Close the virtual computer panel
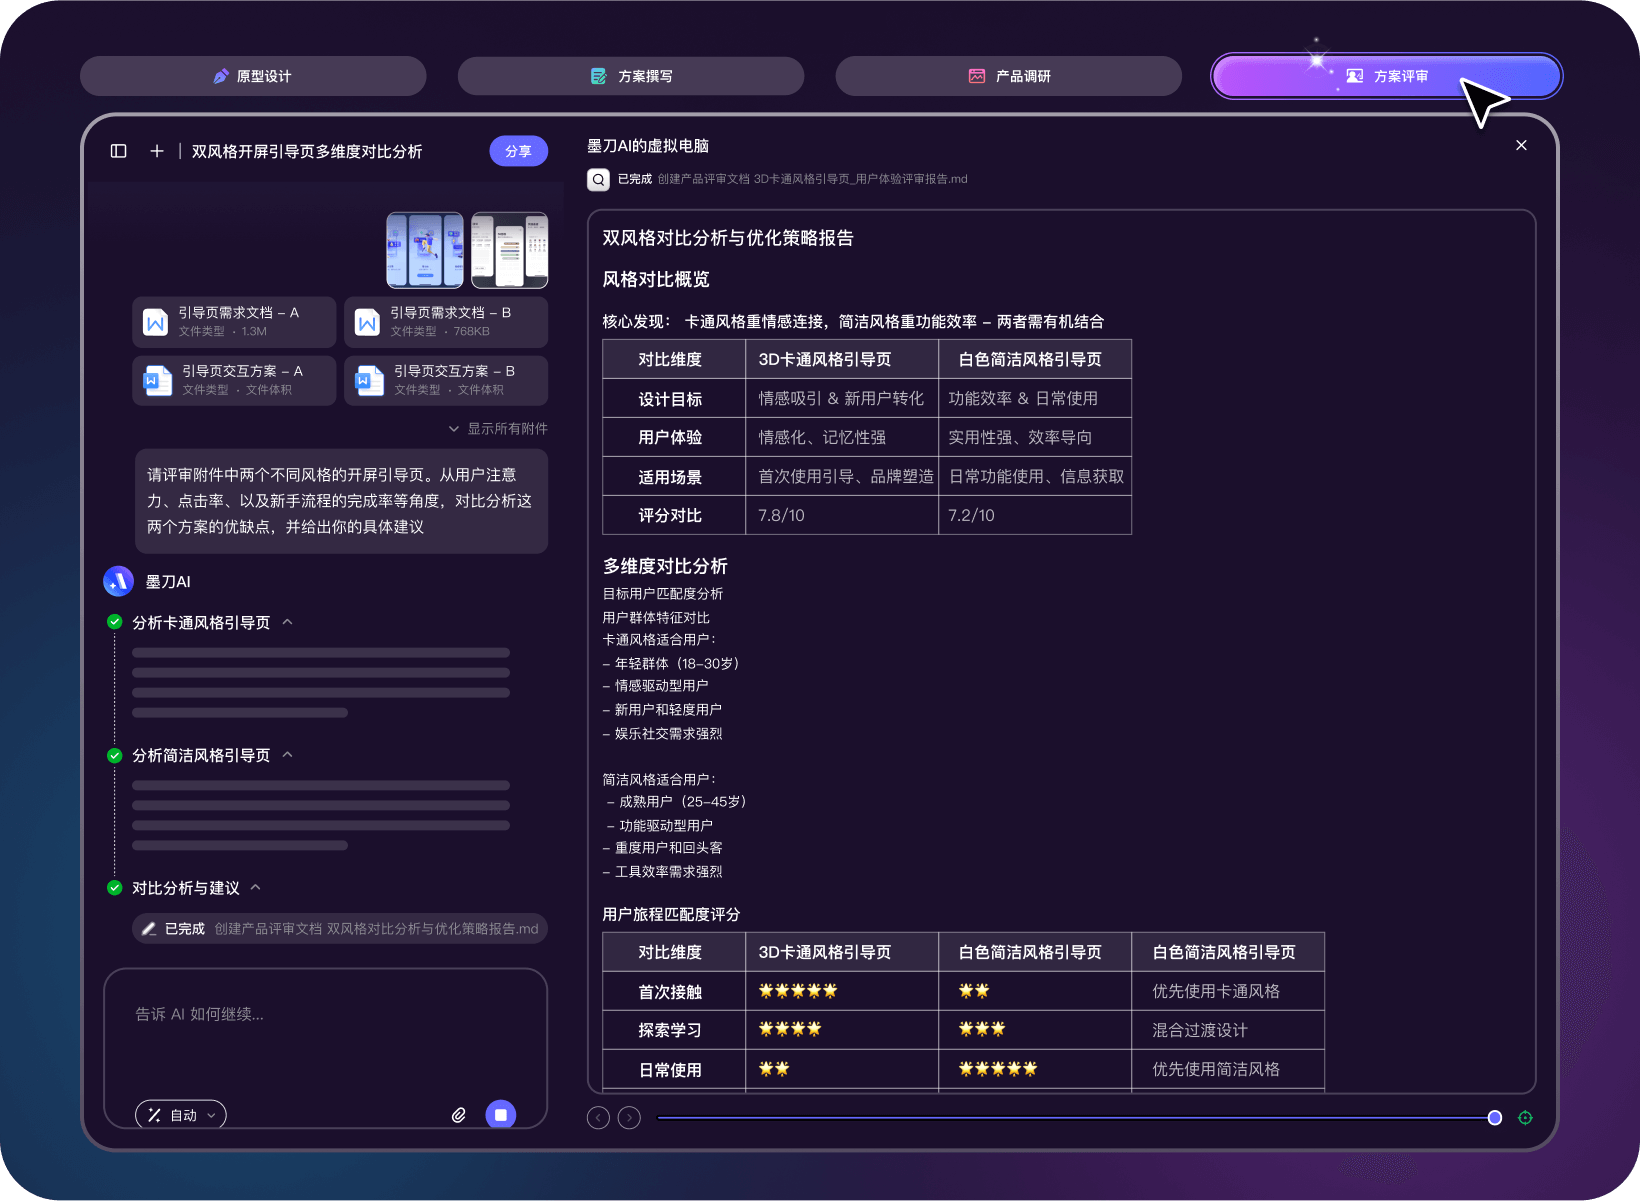This screenshot has height=1201, width=1640. (1521, 145)
